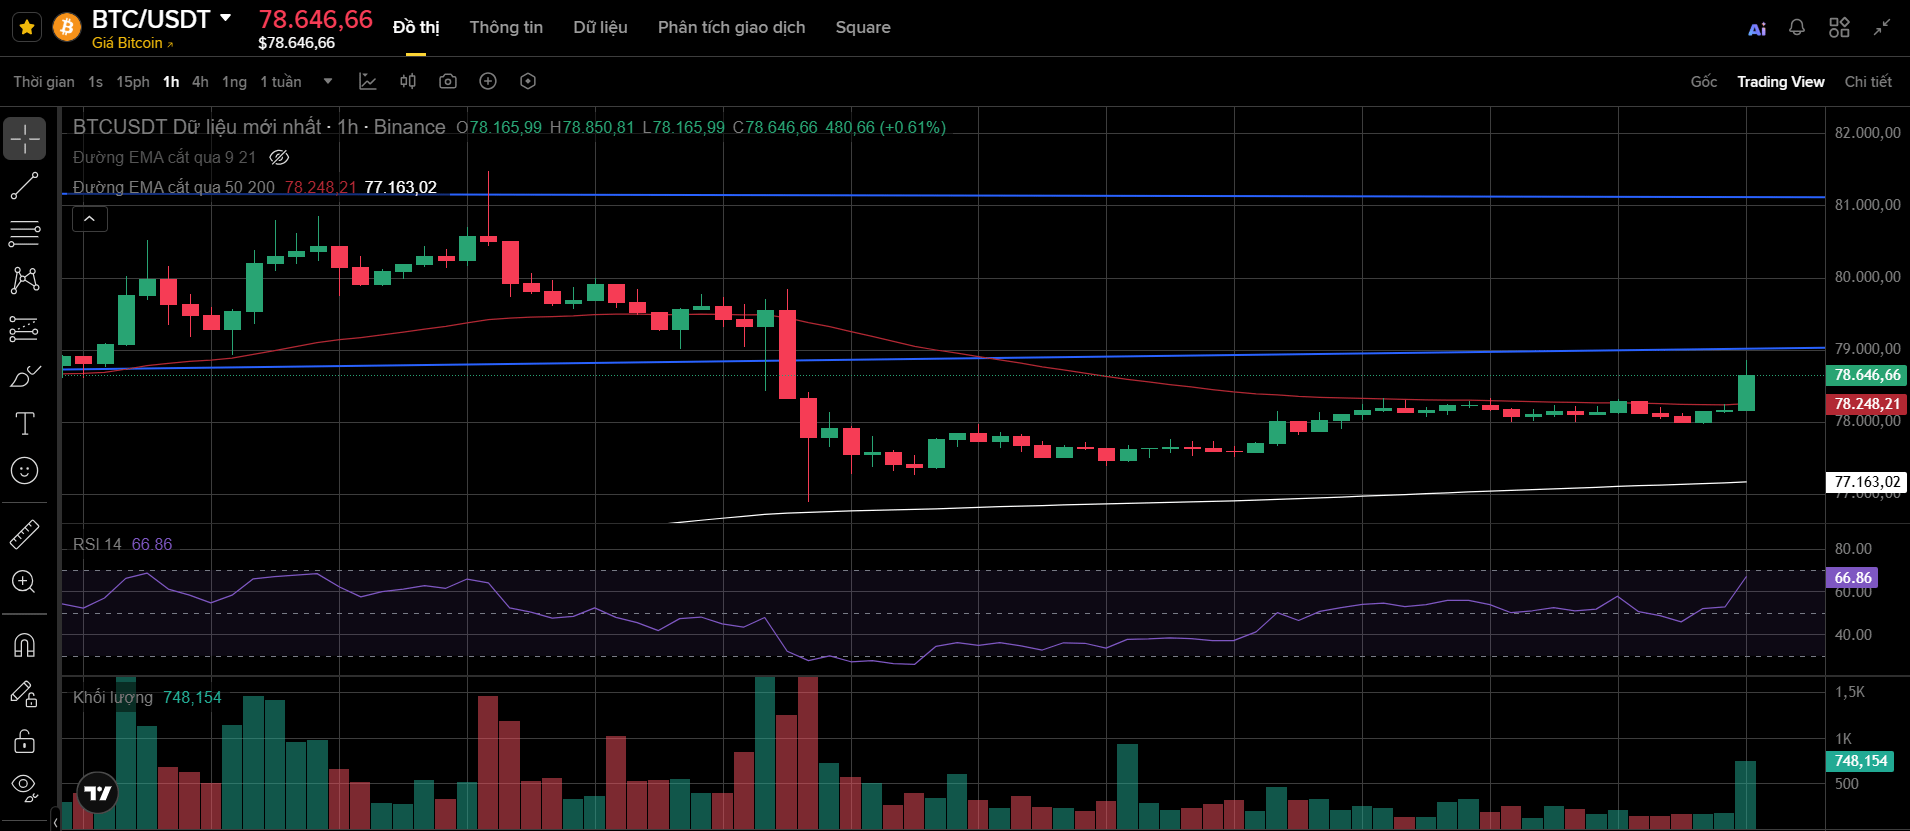
Task: Click the RSI 14 indicator label
Action: tap(97, 544)
